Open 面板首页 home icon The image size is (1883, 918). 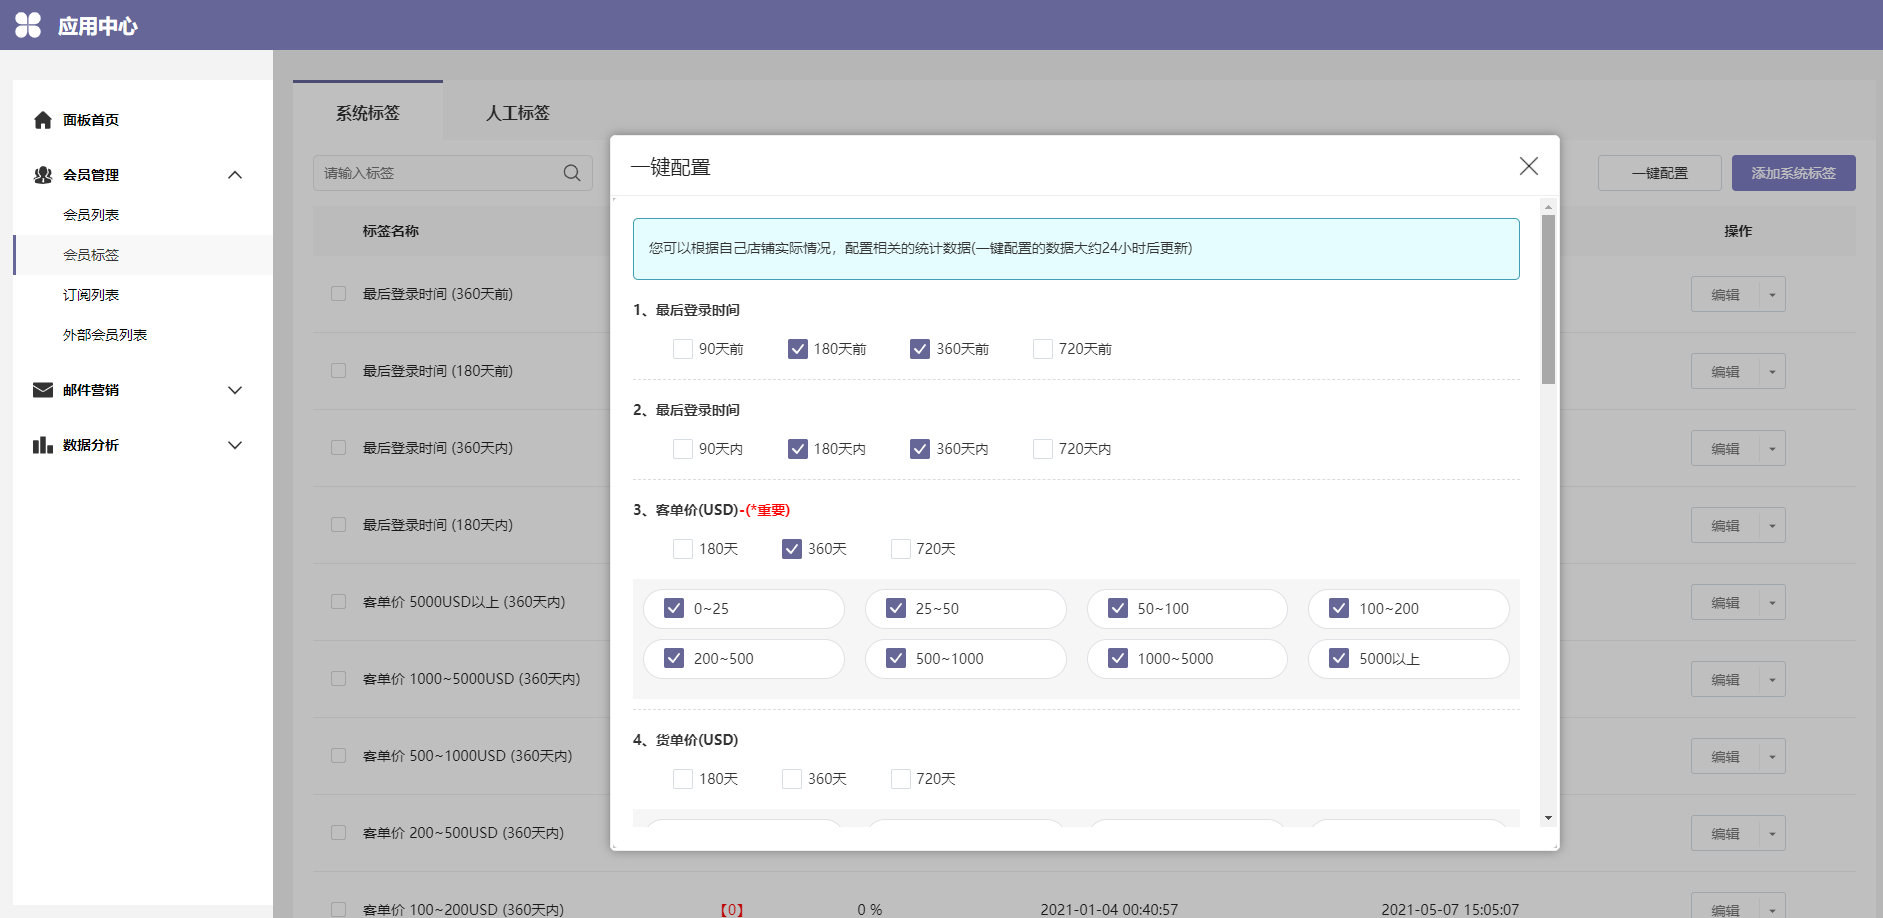coord(42,120)
